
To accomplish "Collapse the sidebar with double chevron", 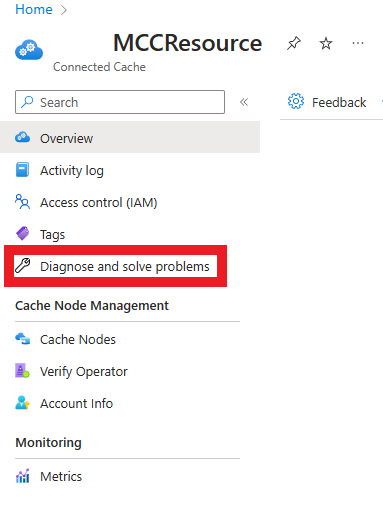I will (244, 102).
